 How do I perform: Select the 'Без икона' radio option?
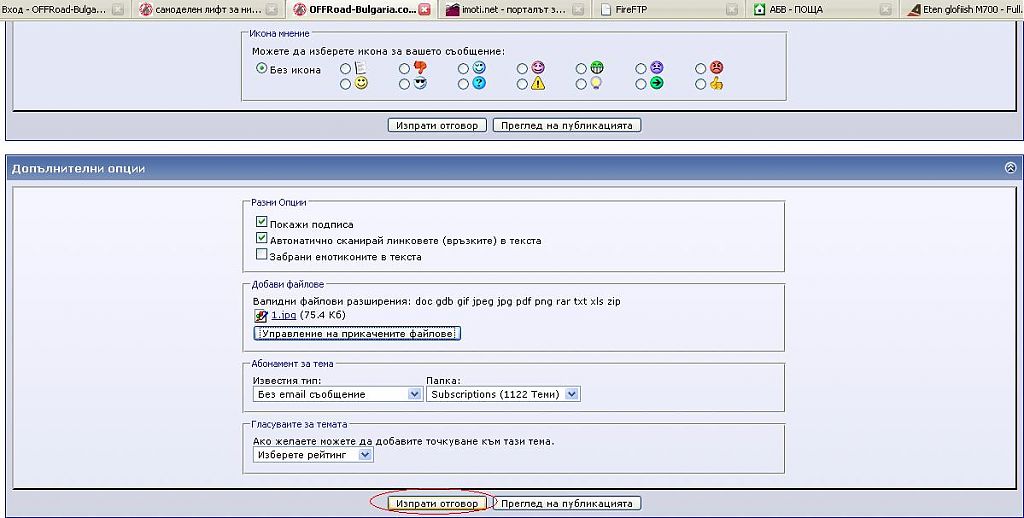(x=262, y=69)
